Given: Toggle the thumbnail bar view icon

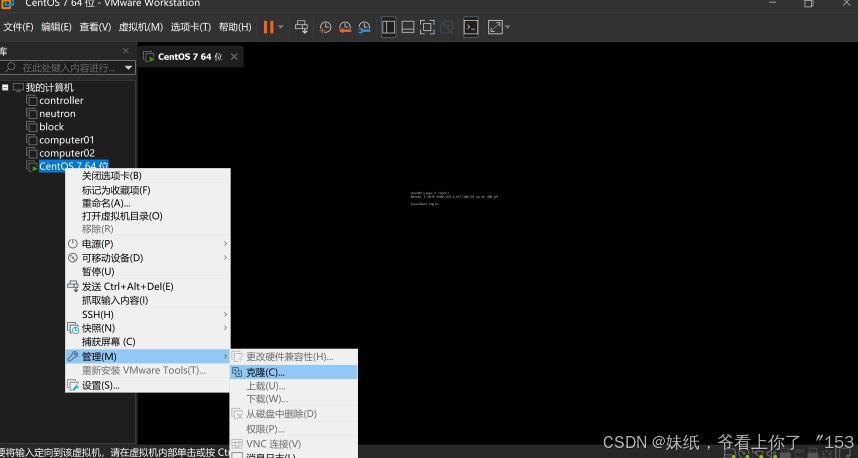Looking at the screenshot, I should pos(408,27).
